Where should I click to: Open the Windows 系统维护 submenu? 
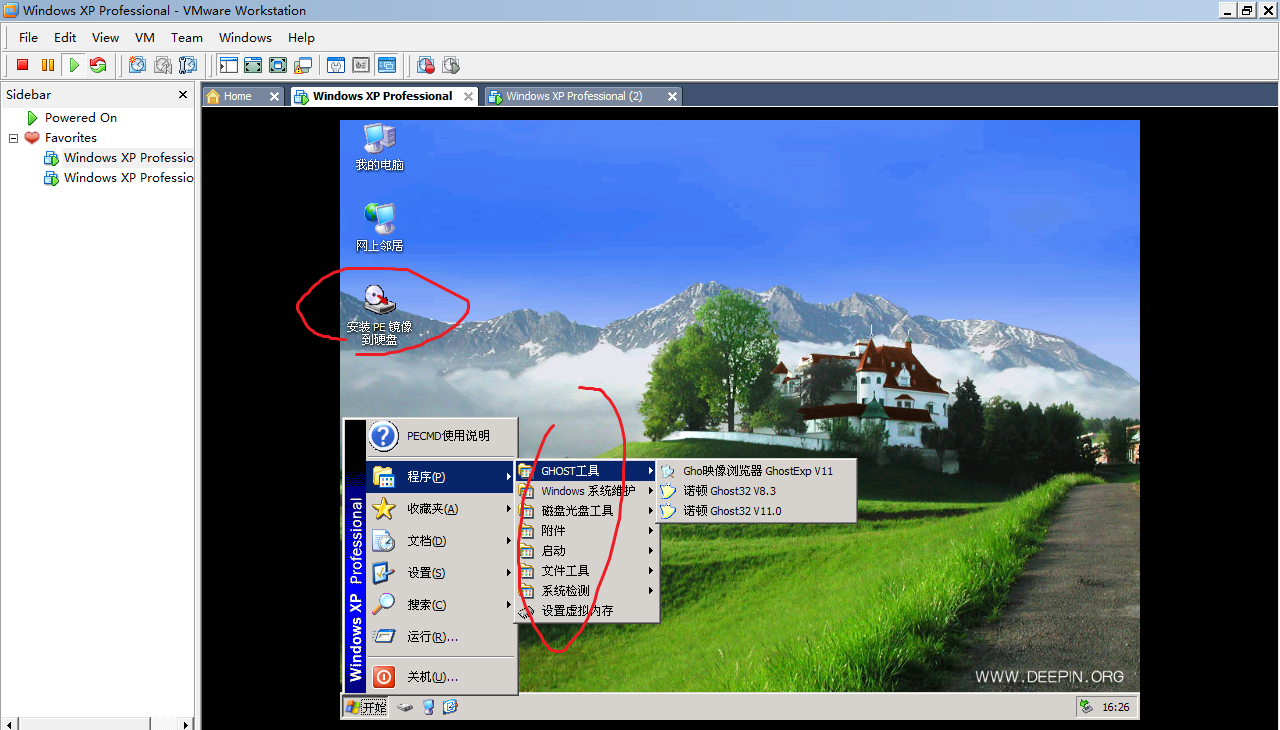tap(587, 491)
